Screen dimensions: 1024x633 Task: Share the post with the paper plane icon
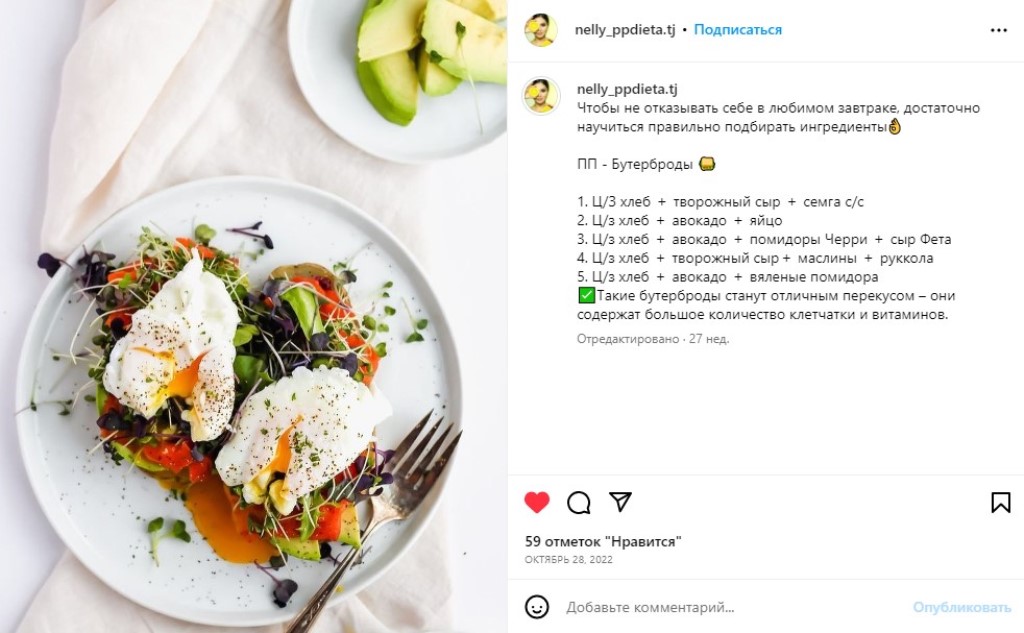[x=620, y=502]
